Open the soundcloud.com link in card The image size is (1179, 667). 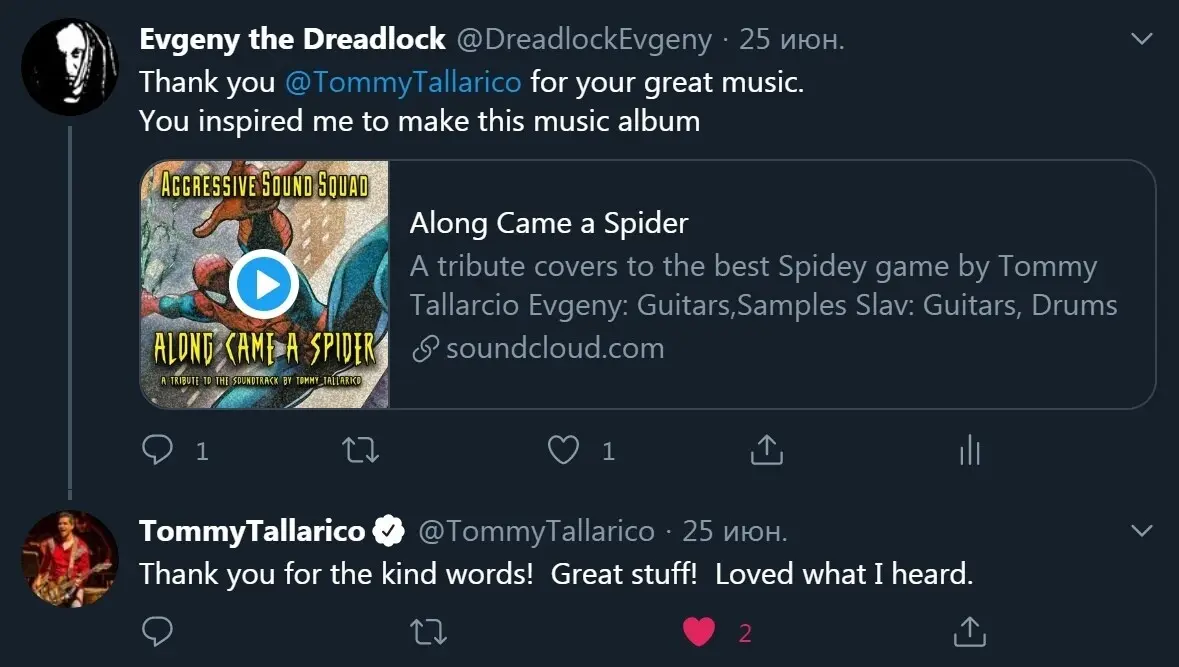tap(554, 348)
